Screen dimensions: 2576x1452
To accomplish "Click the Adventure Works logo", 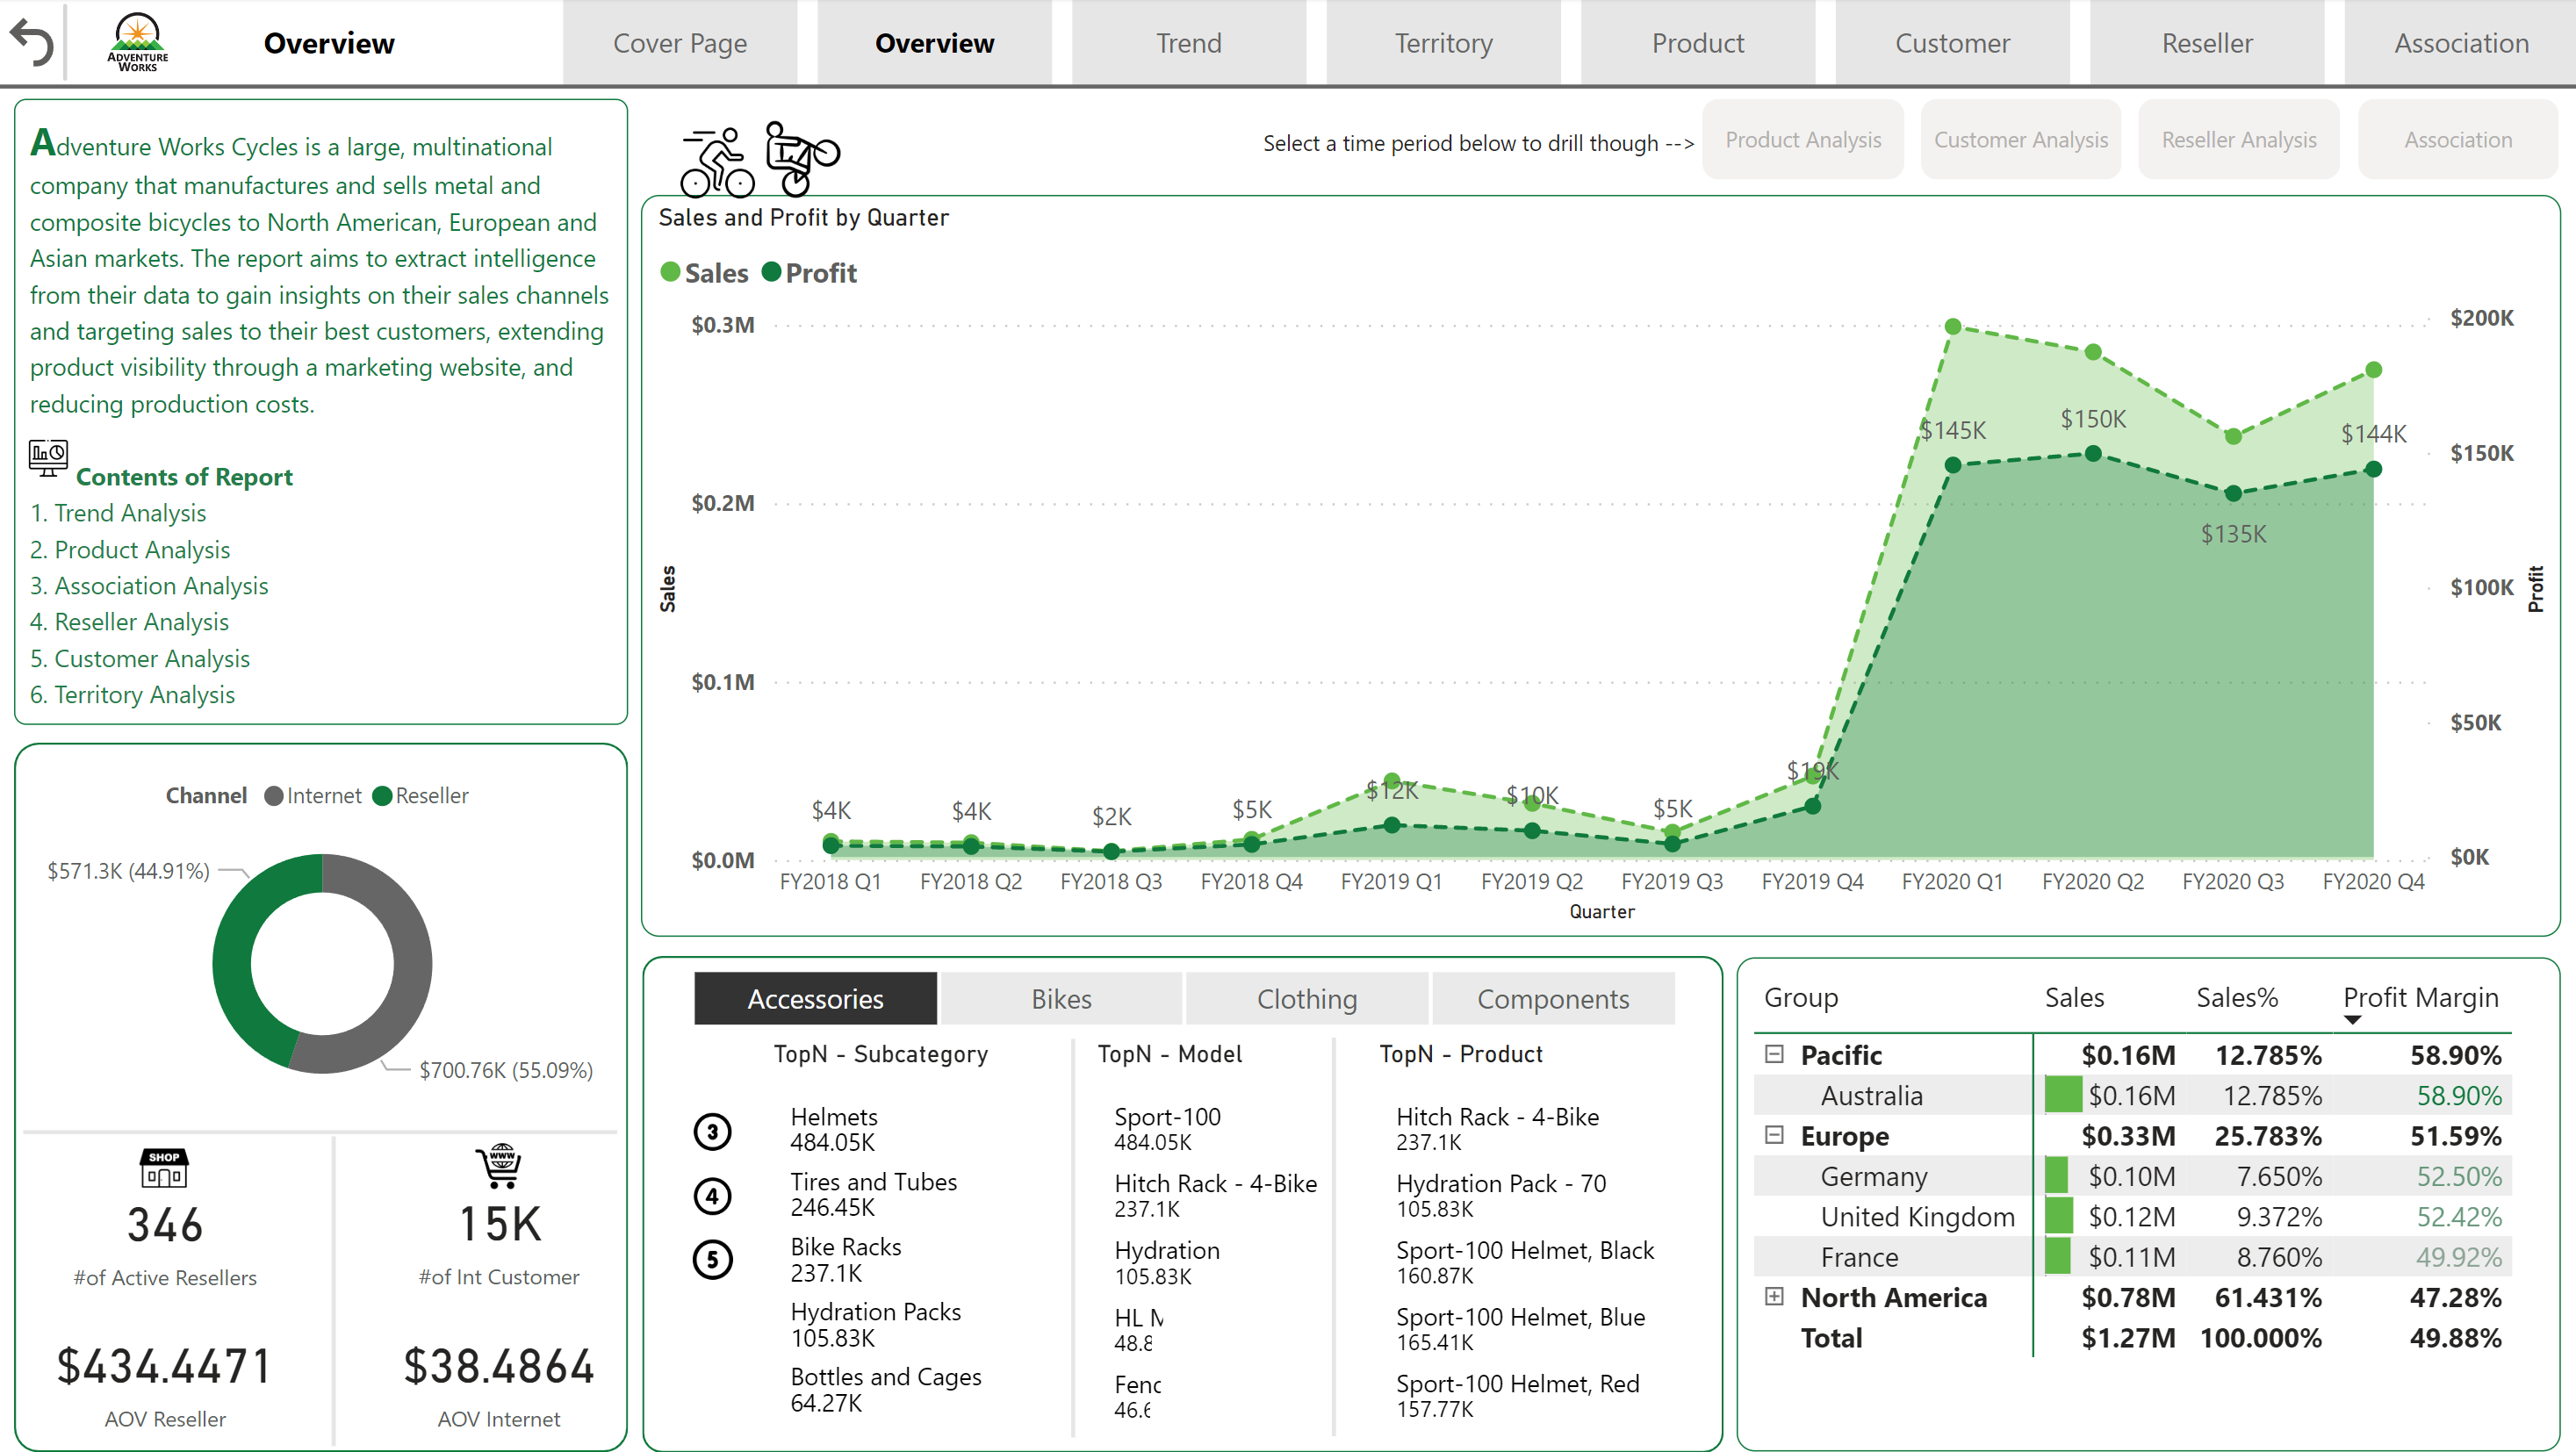I will point(137,42).
